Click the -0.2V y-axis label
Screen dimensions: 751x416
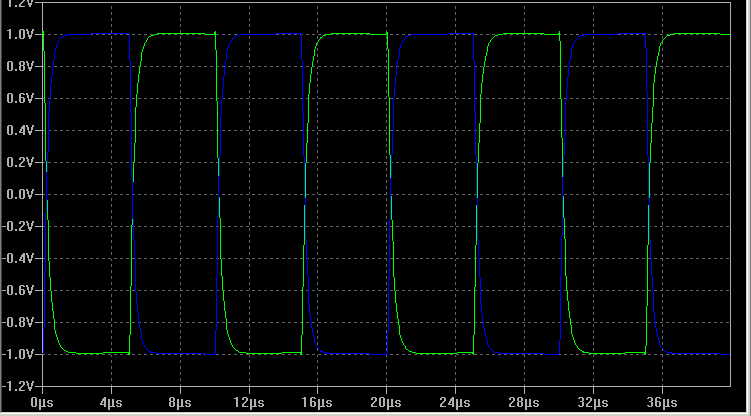[x=18, y=226]
